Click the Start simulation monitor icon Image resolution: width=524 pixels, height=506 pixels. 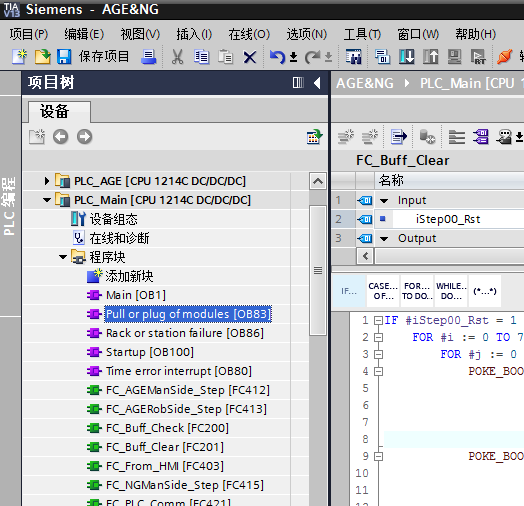454,56
